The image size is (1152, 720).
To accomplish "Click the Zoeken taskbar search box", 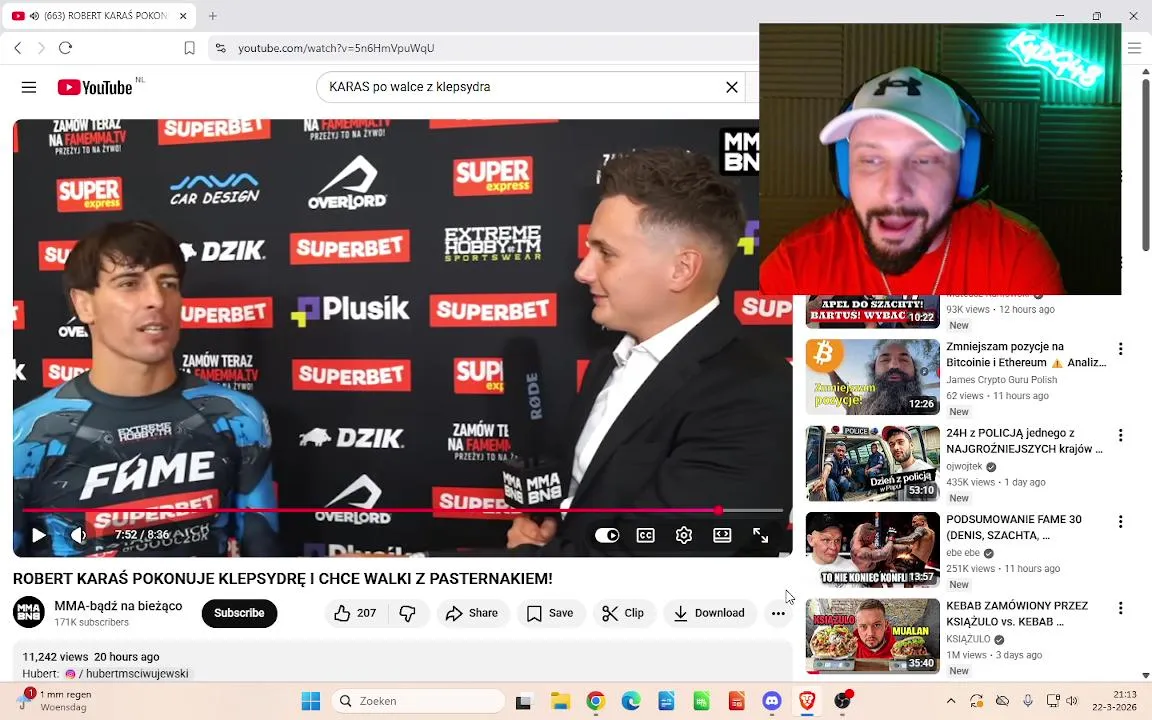I will pyautogui.click(x=418, y=701).
